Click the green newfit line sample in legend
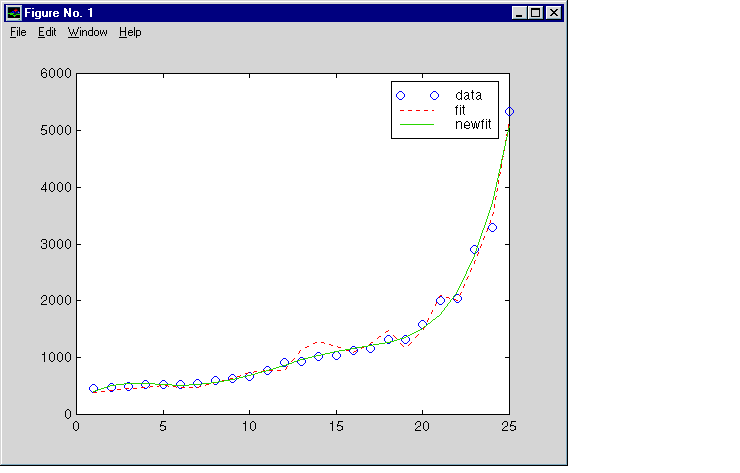The width and height of the screenshot is (740, 473). tap(417, 125)
